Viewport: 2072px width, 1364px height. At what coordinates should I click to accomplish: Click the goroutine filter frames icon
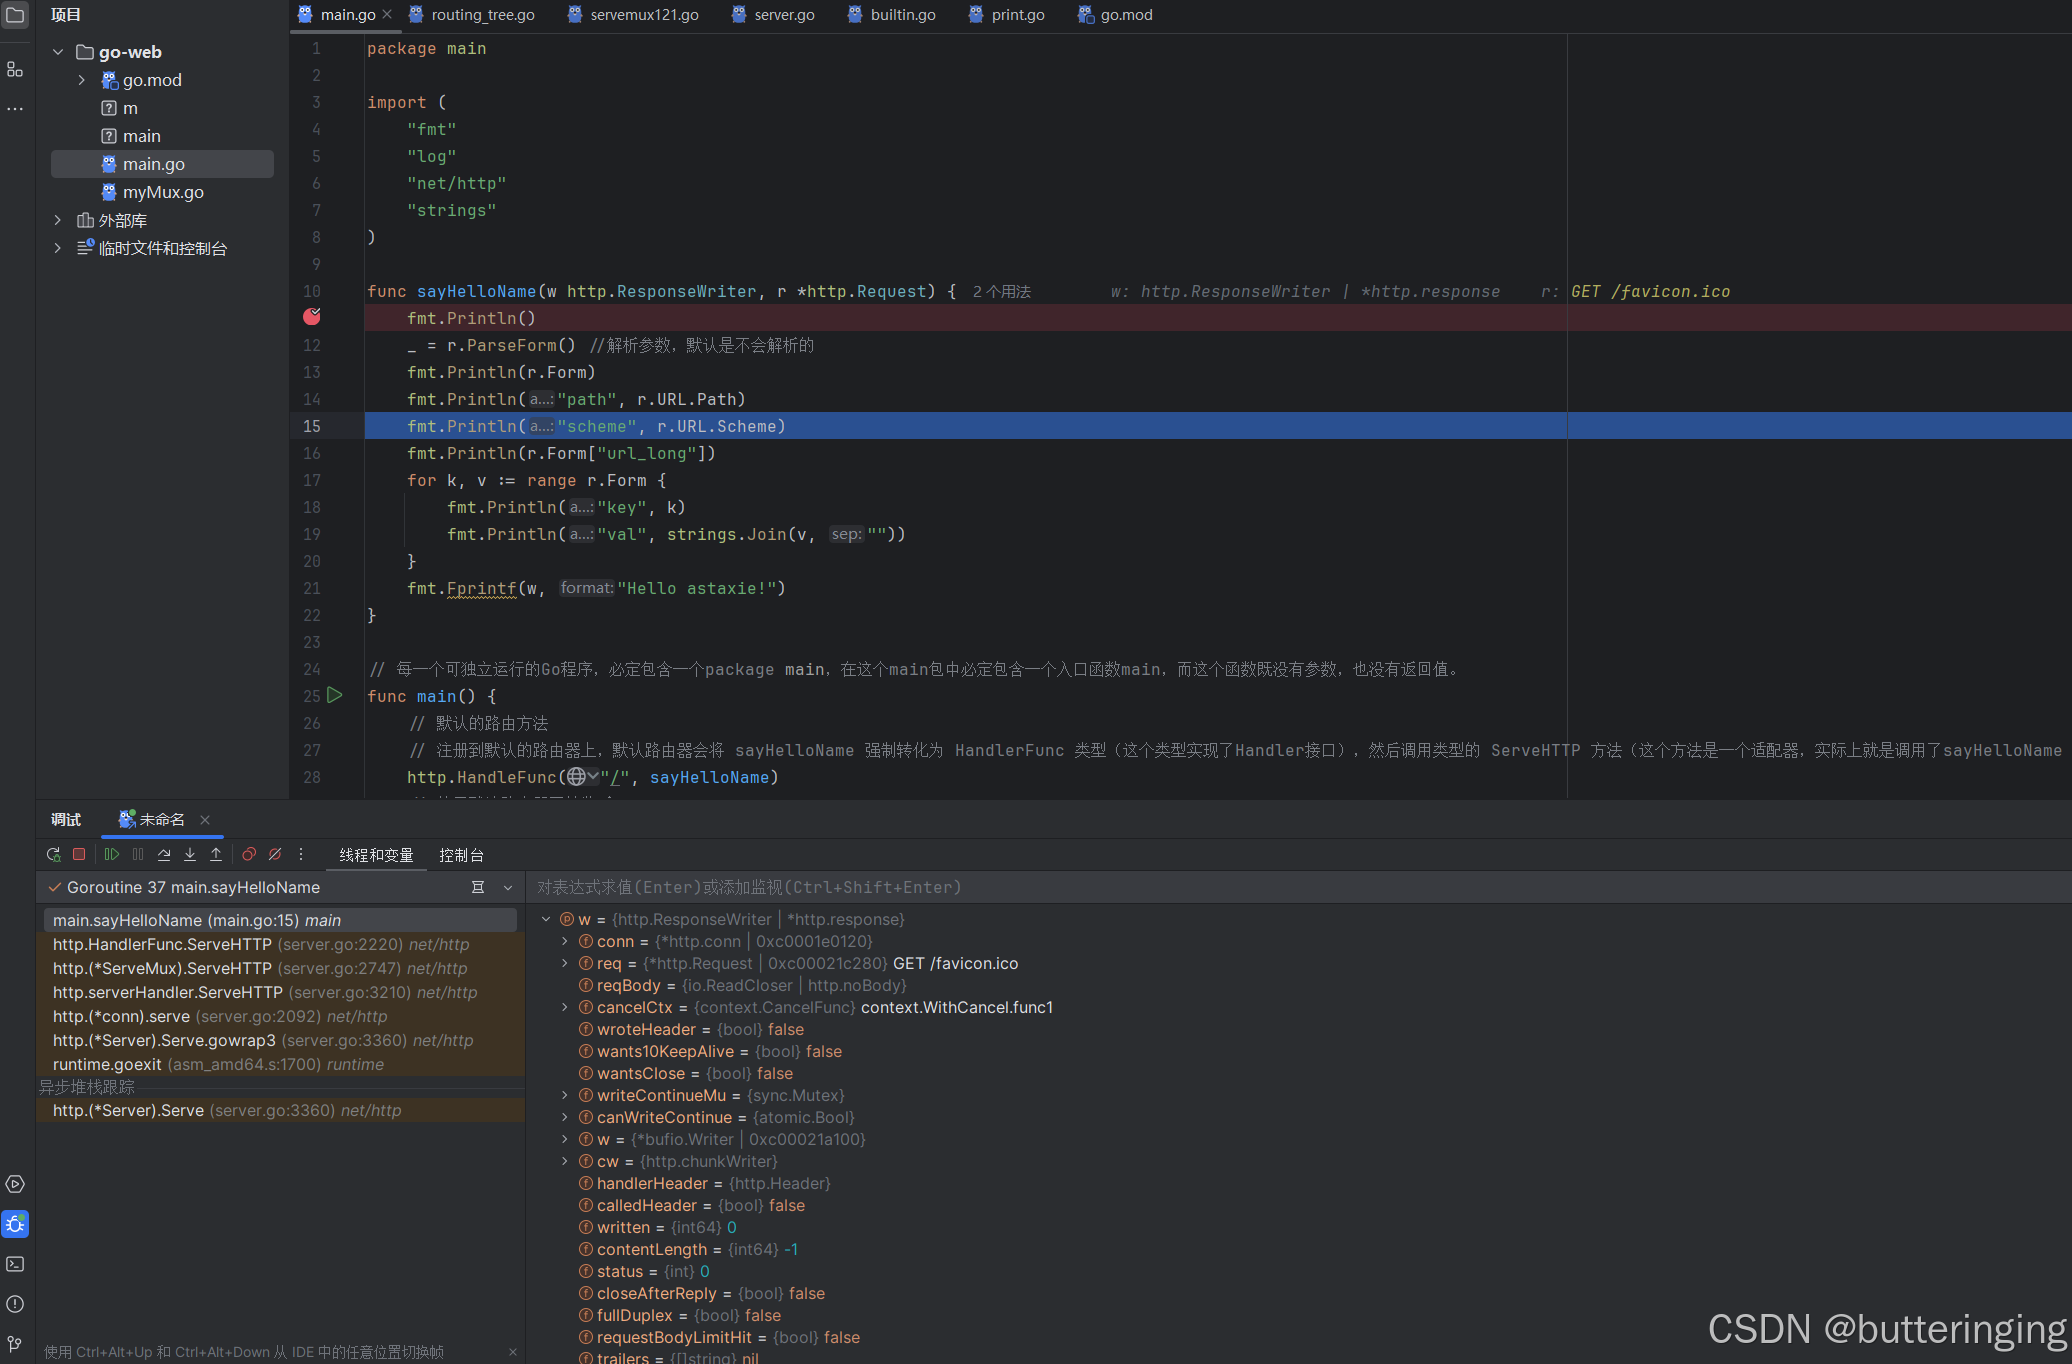point(478,887)
